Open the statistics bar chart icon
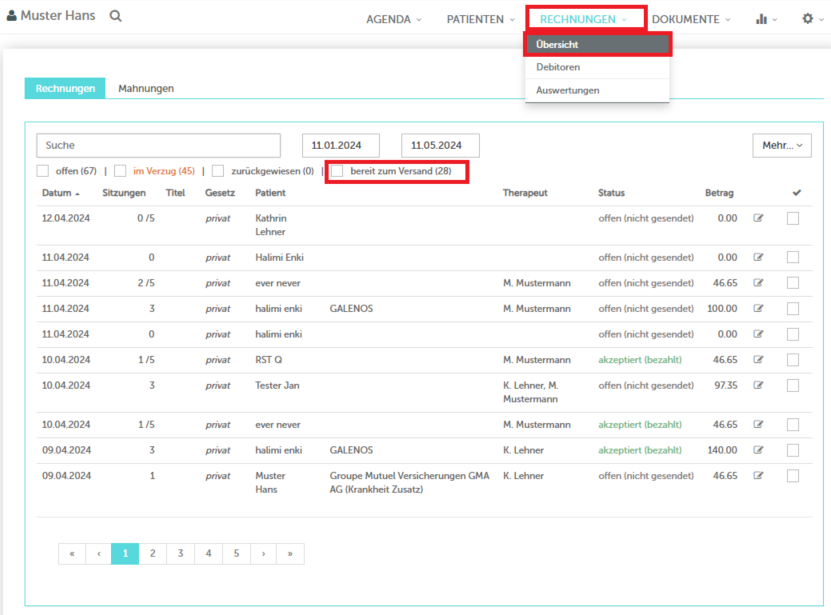 (762, 19)
